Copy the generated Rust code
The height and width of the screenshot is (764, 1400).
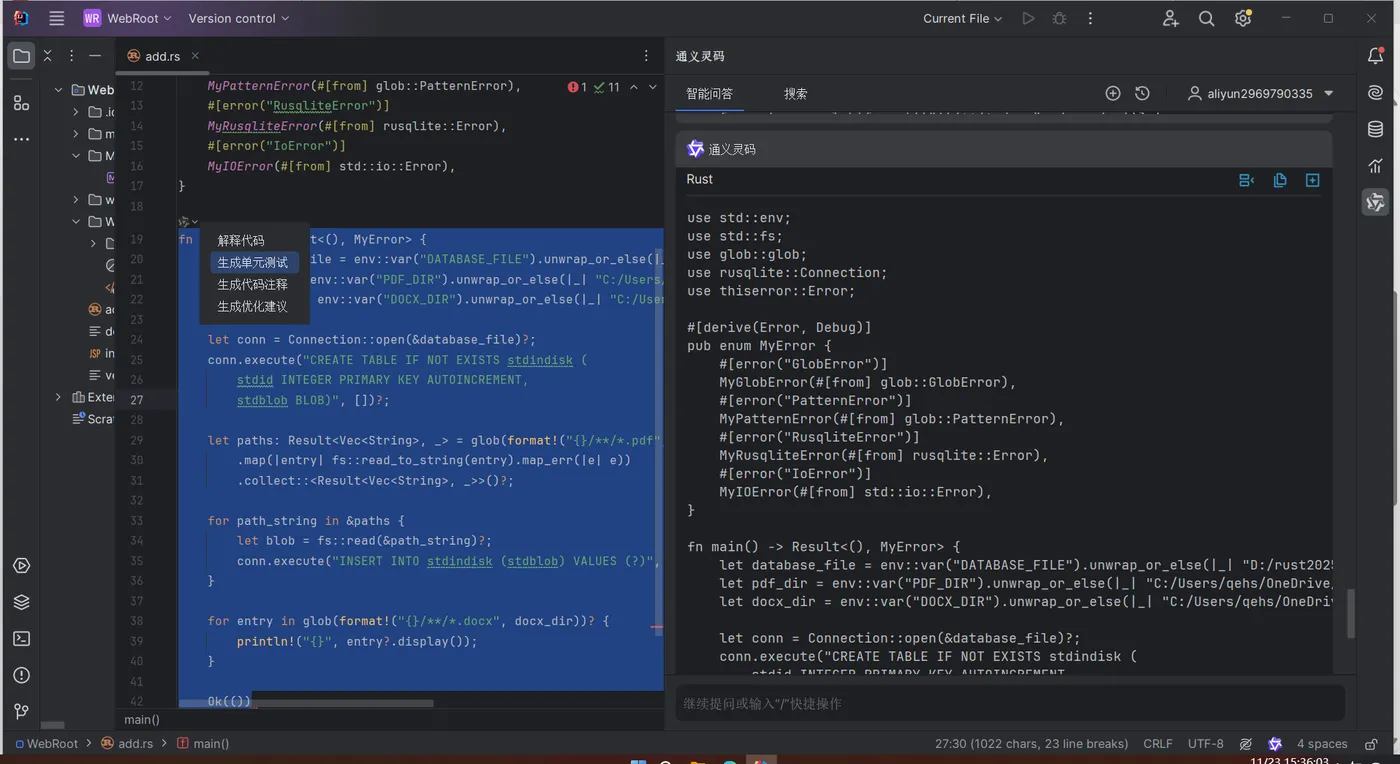click(1280, 180)
